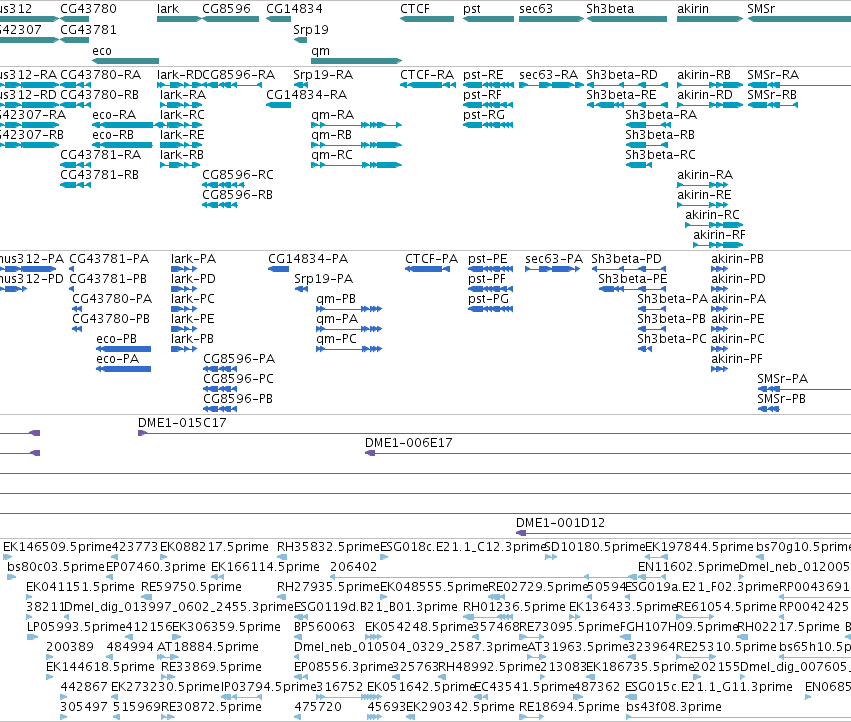Click protein akirin-PF
The height and width of the screenshot is (722, 851).
click(x=719, y=369)
